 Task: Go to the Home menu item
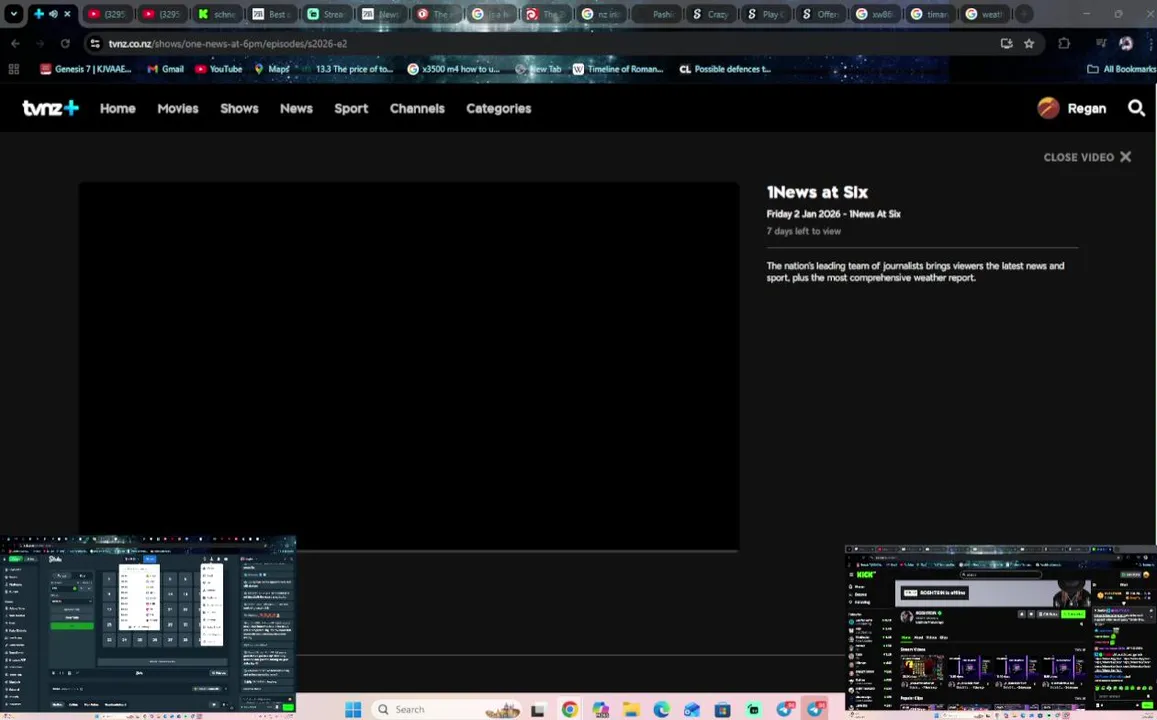point(118,108)
